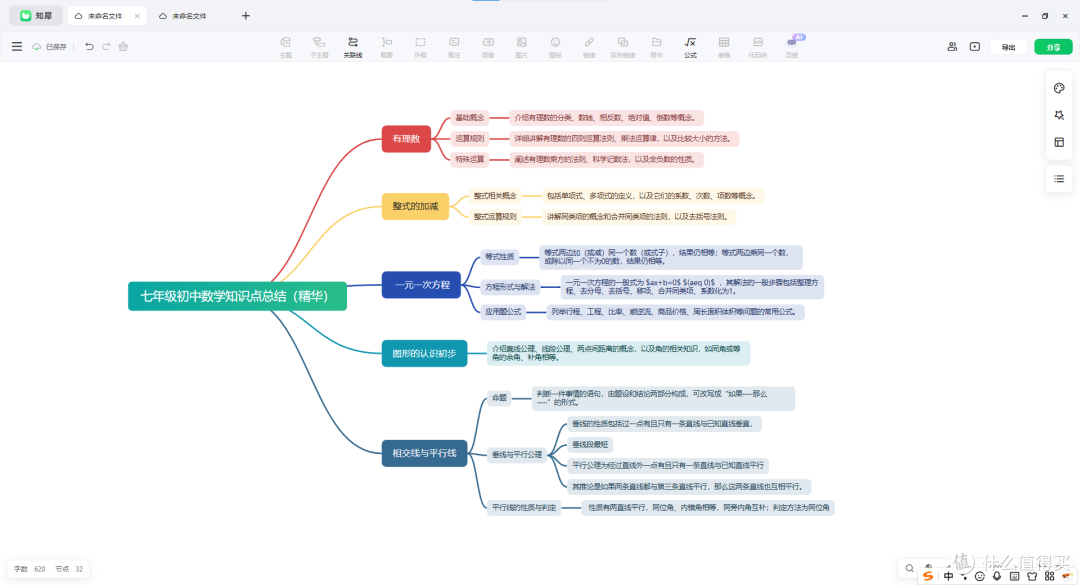Select the 相交线与平行线 node
Screen dimensions: 1080x585
(424, 453)
